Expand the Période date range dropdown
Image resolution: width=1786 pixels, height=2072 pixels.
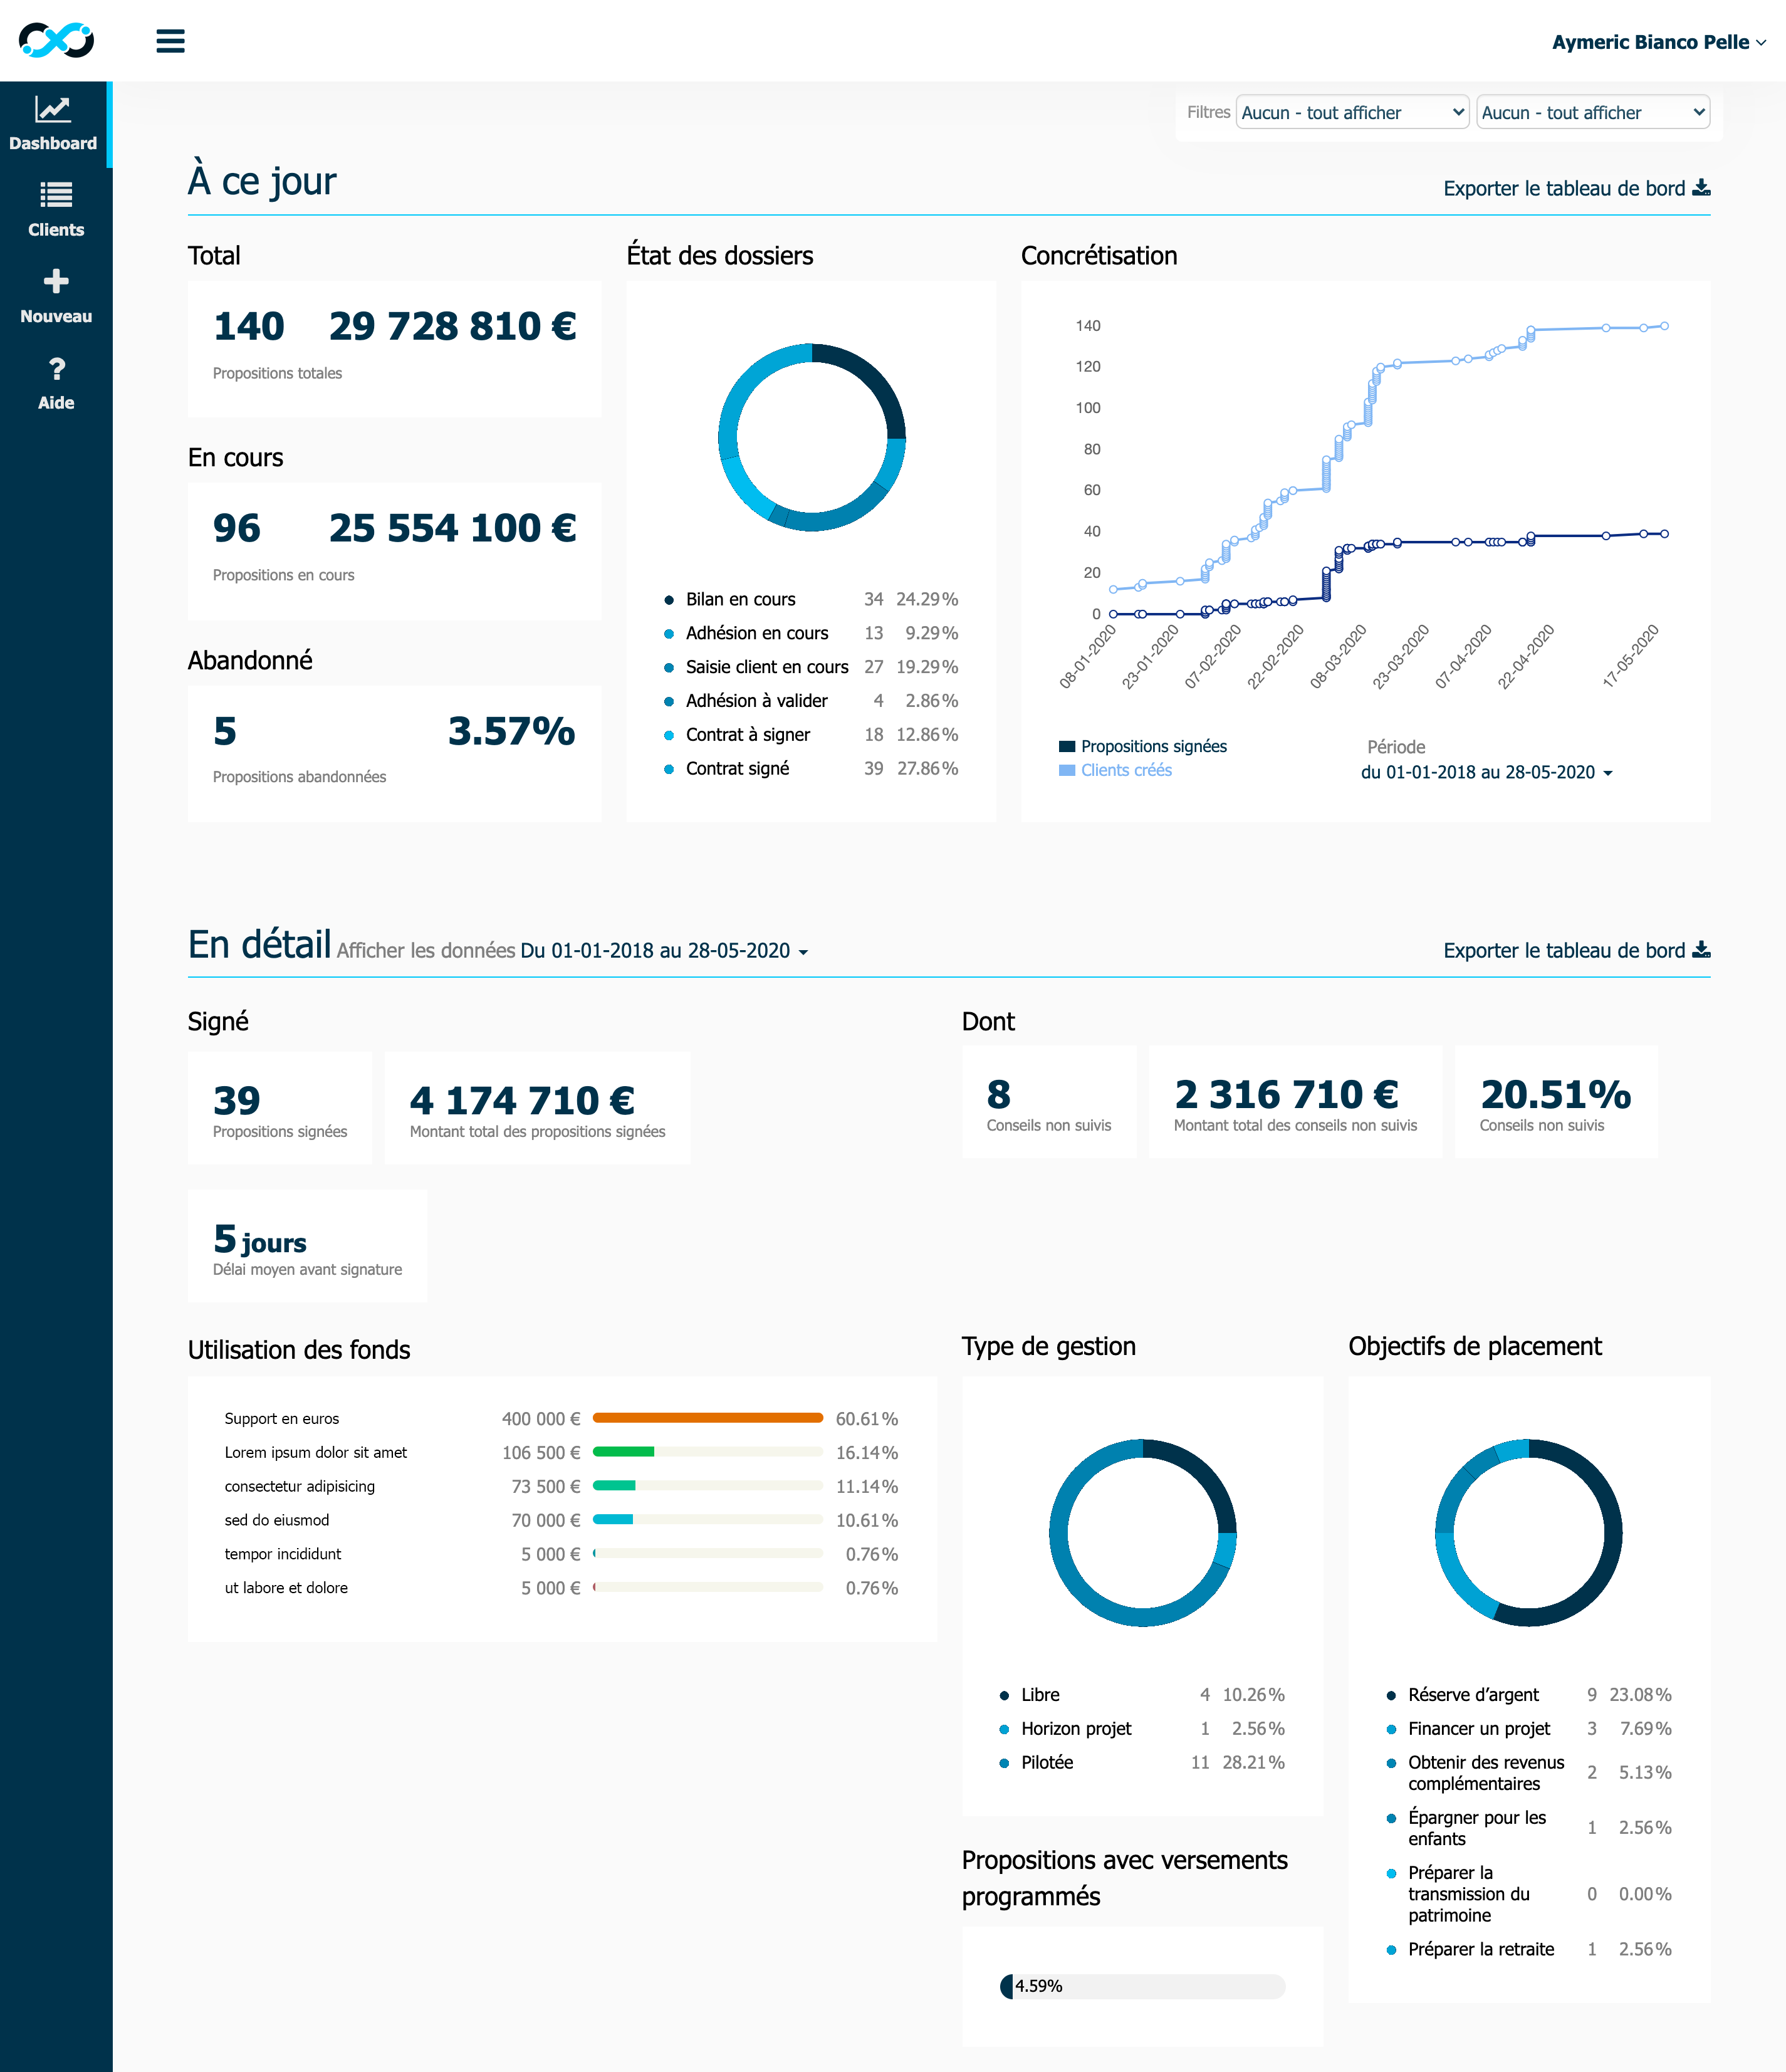tap(1486, 772)
